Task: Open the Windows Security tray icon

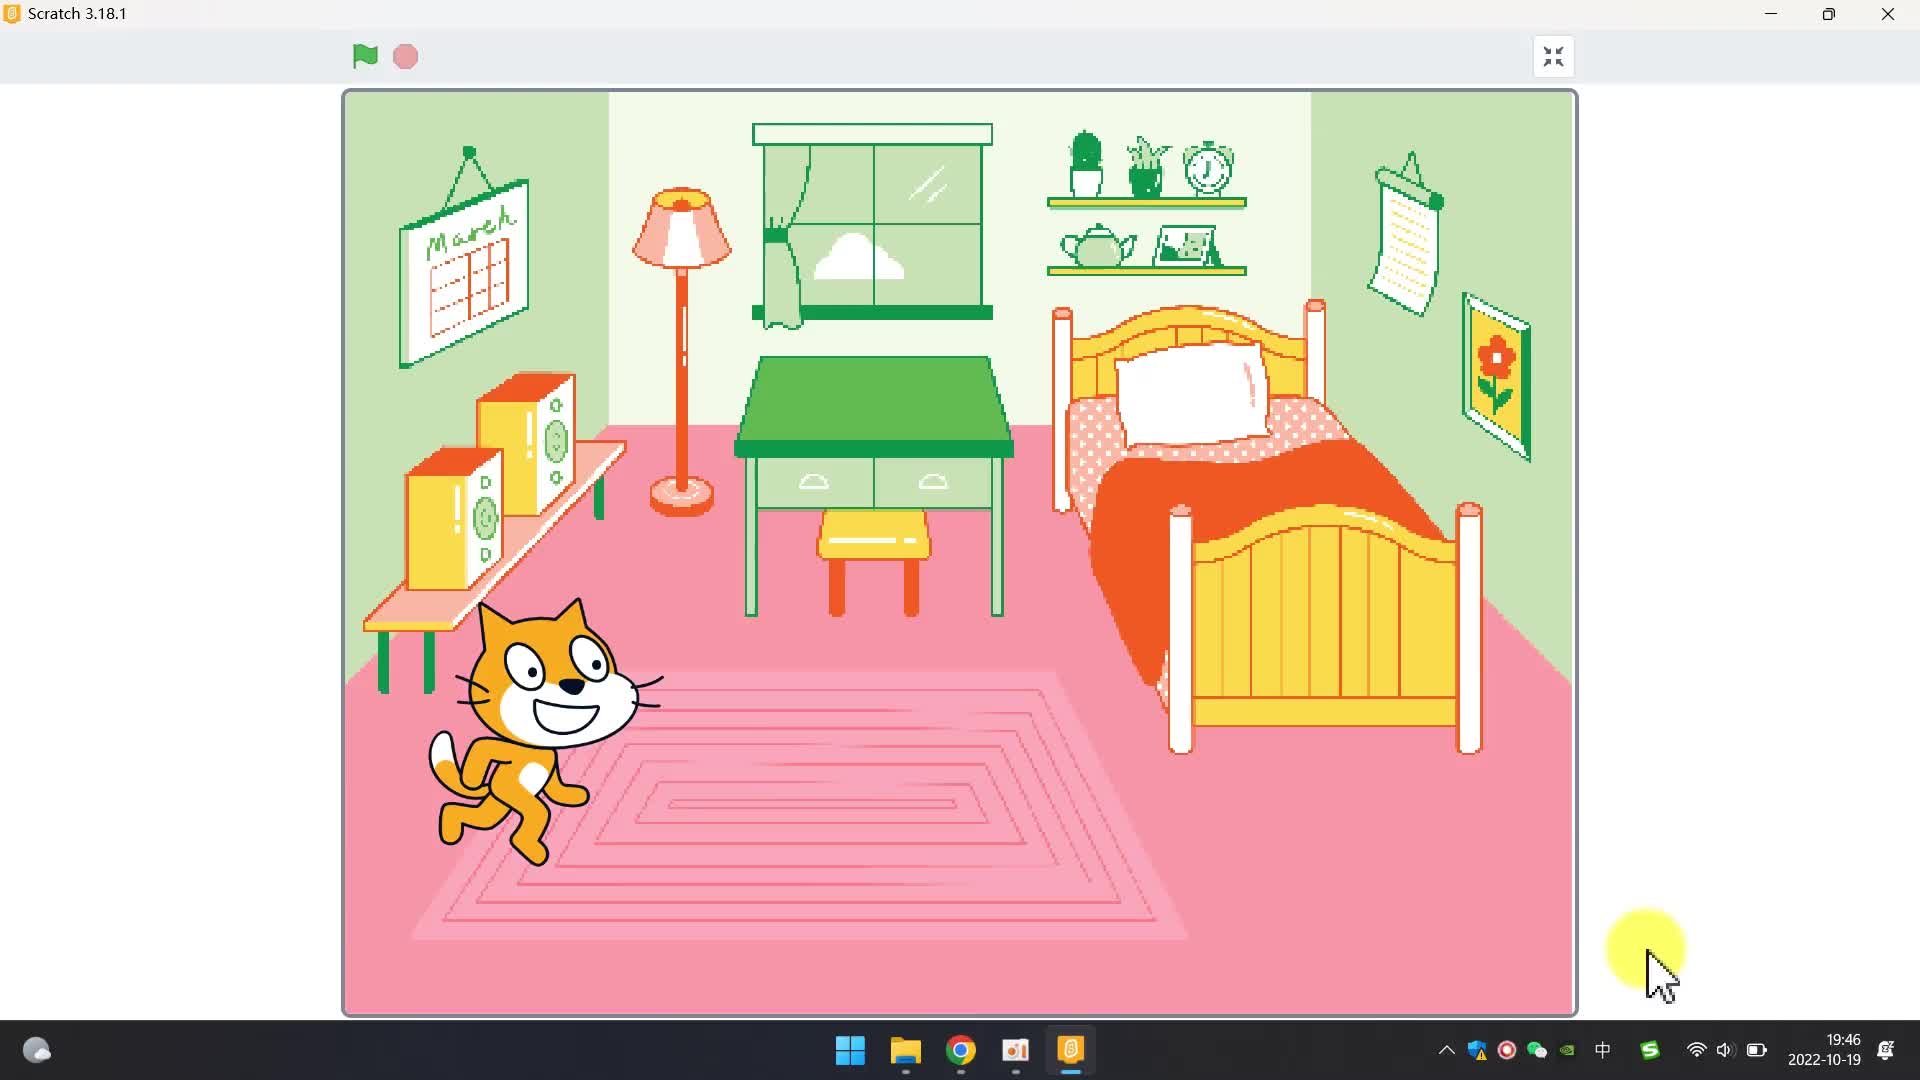Action: point(1477,1050)
